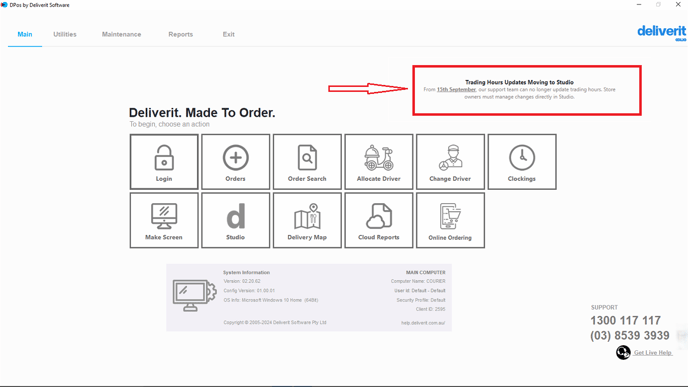Screen dimensions: 688x387
Task: Click the Copyright Deliverit Software text
Action: click(275, 322)
